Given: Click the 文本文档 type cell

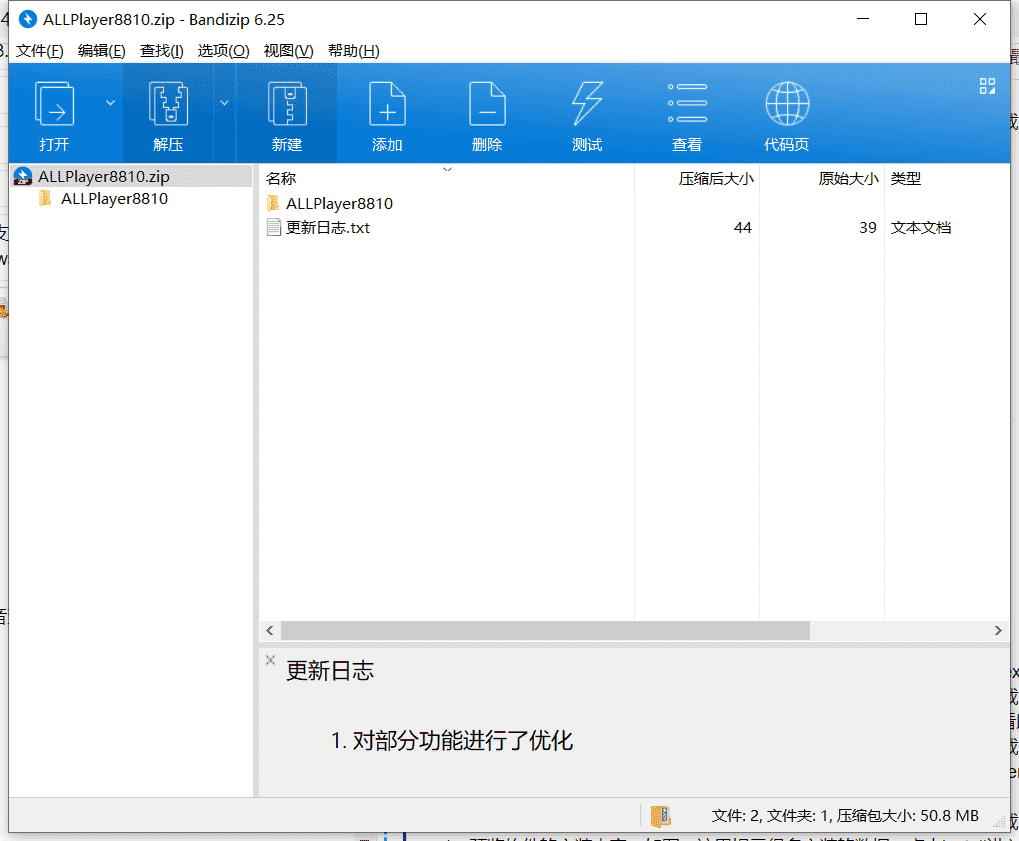Looking at the screenshot, I should click(921, 227).
